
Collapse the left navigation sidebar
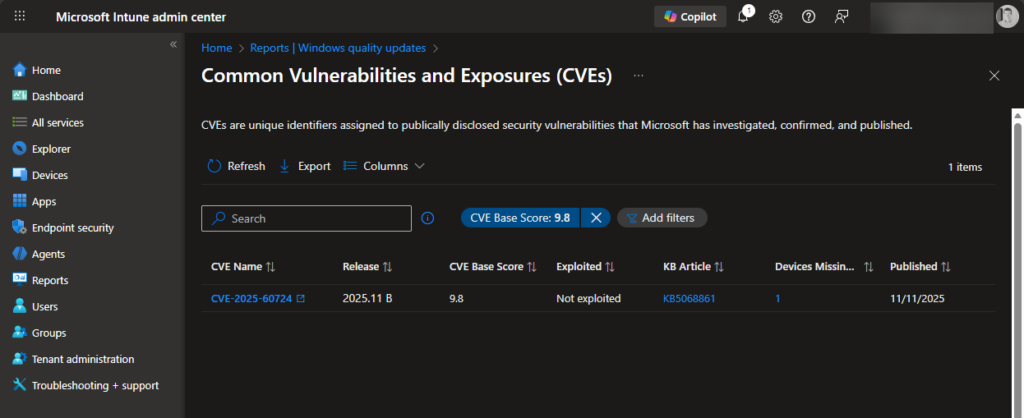pos(173,45)
